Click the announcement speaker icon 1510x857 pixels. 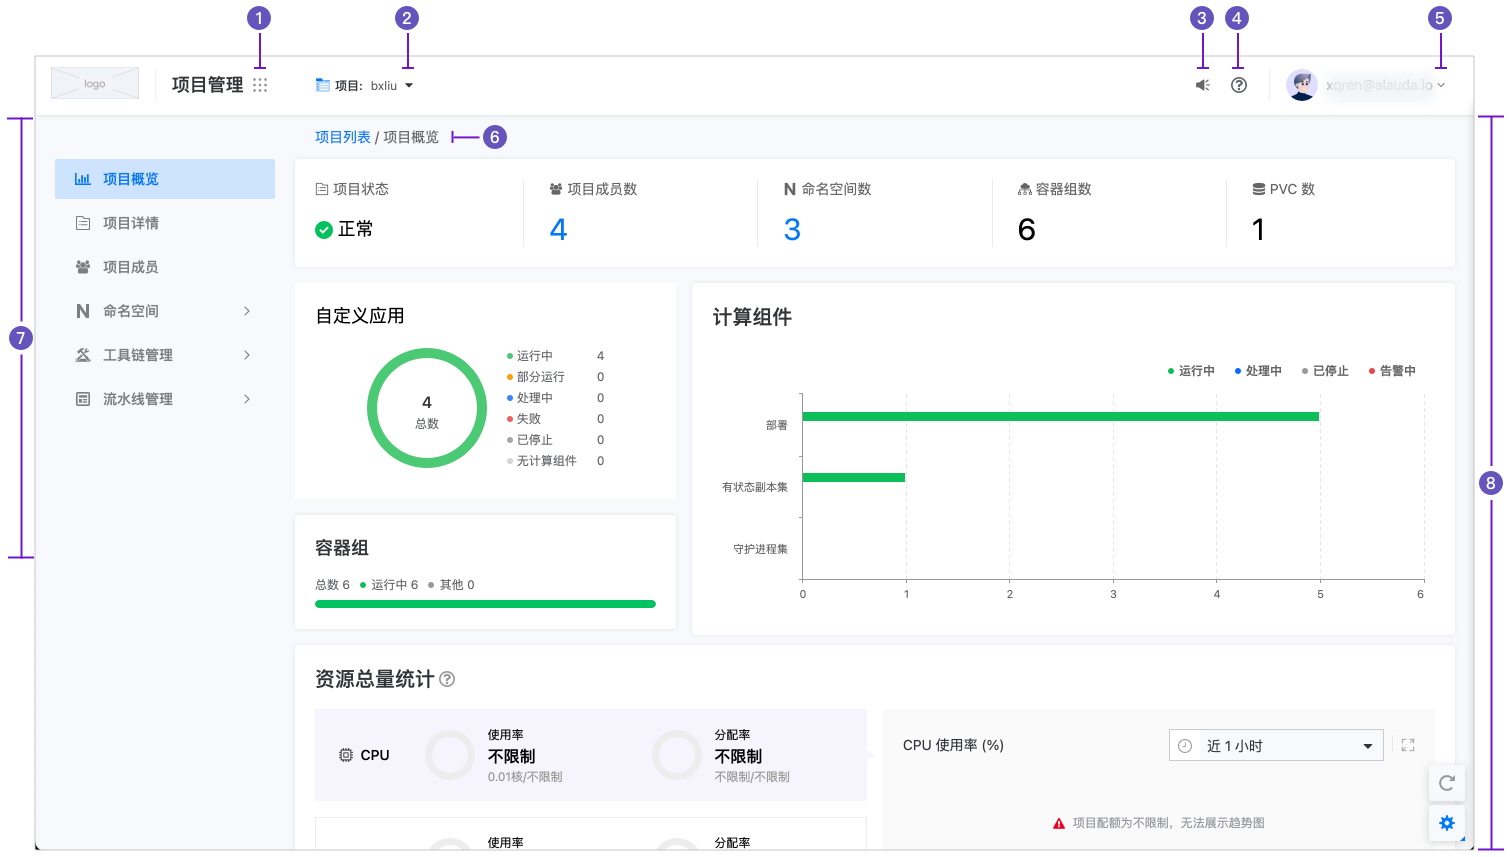point(1202,85)
